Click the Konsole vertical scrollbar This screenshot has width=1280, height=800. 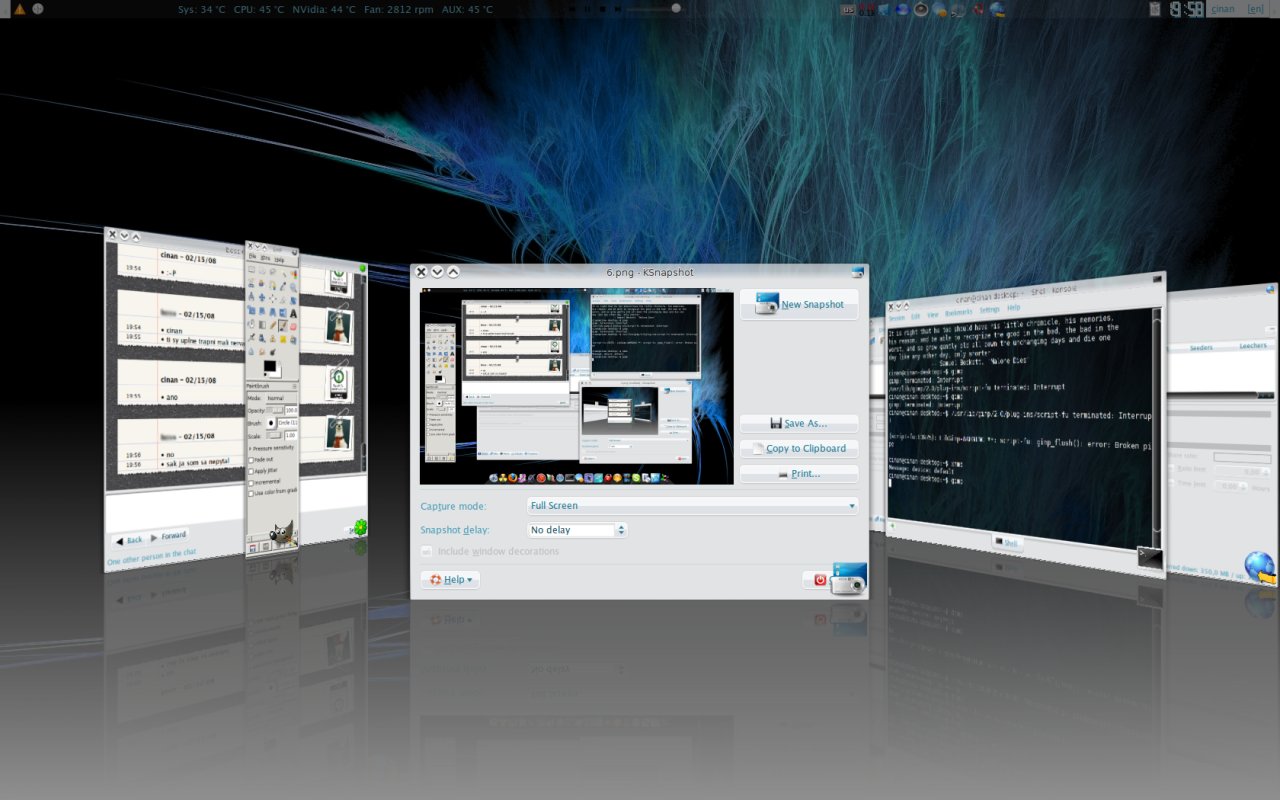coord(1157,420)
